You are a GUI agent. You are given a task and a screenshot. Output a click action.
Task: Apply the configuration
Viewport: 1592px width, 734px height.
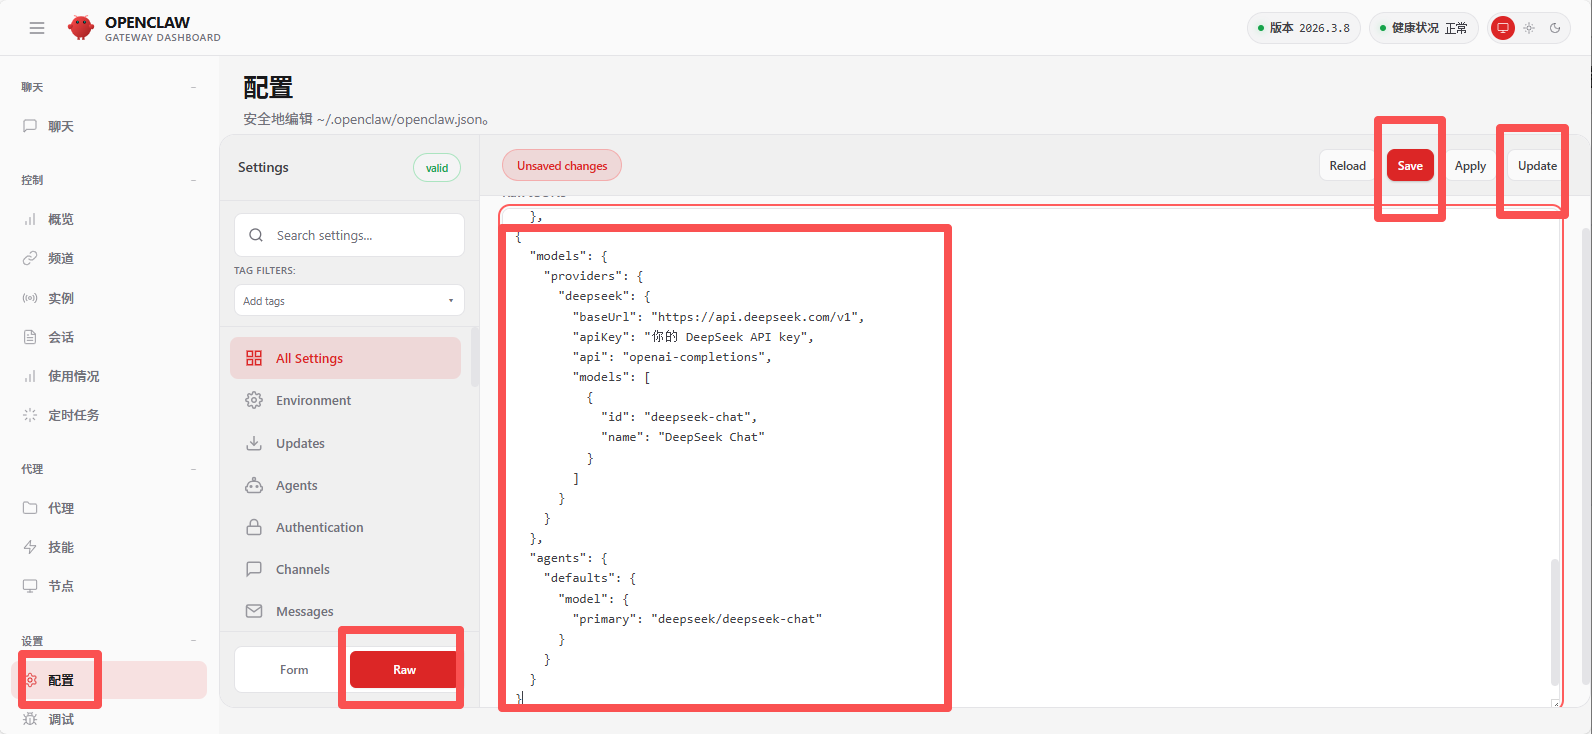point(1470,166)
